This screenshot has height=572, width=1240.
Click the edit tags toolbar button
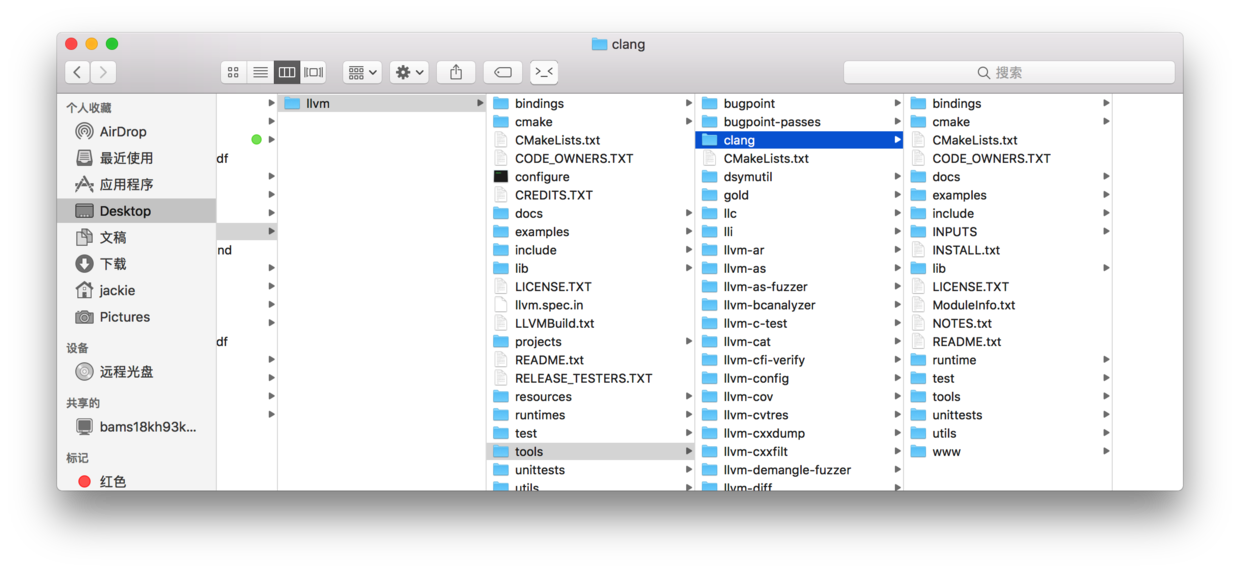pos(503,72)
